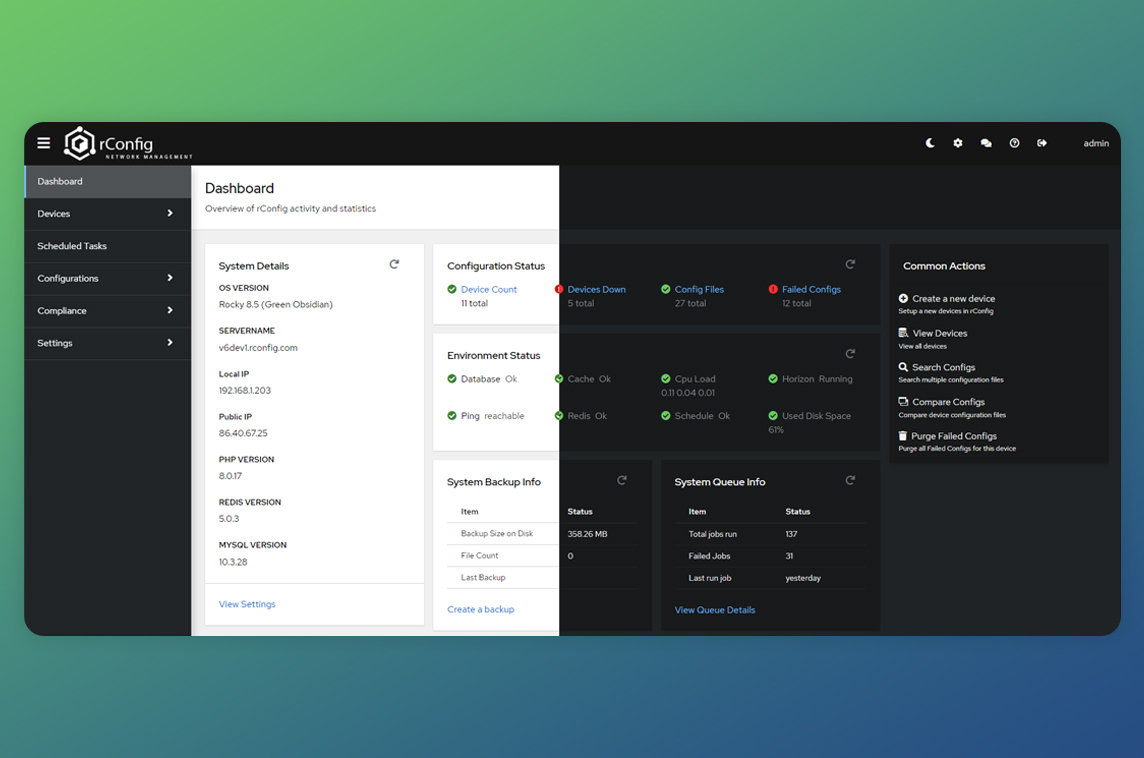The width and height of the screenshot is (1144, 758).
Task: Click Create a new device action
Action: 954,298
